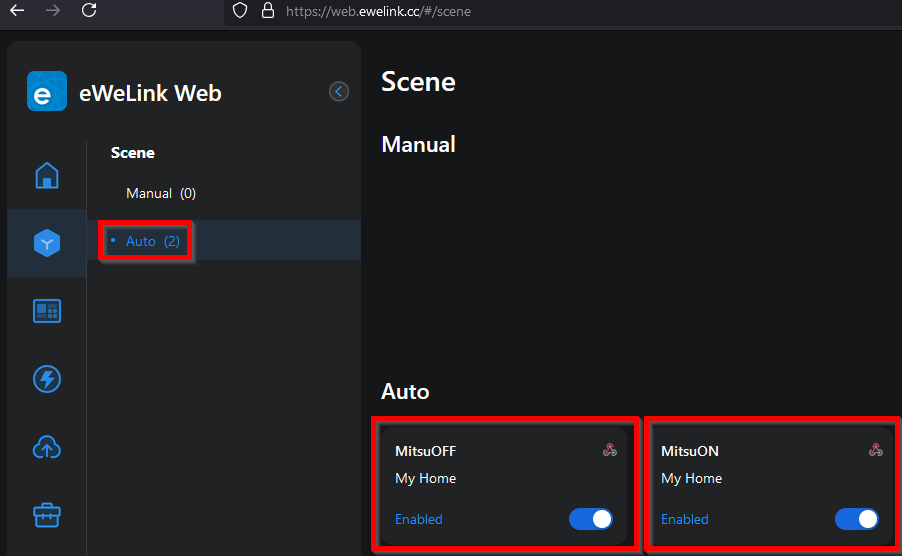Open the Home section in sidebar

click(47, 175)
